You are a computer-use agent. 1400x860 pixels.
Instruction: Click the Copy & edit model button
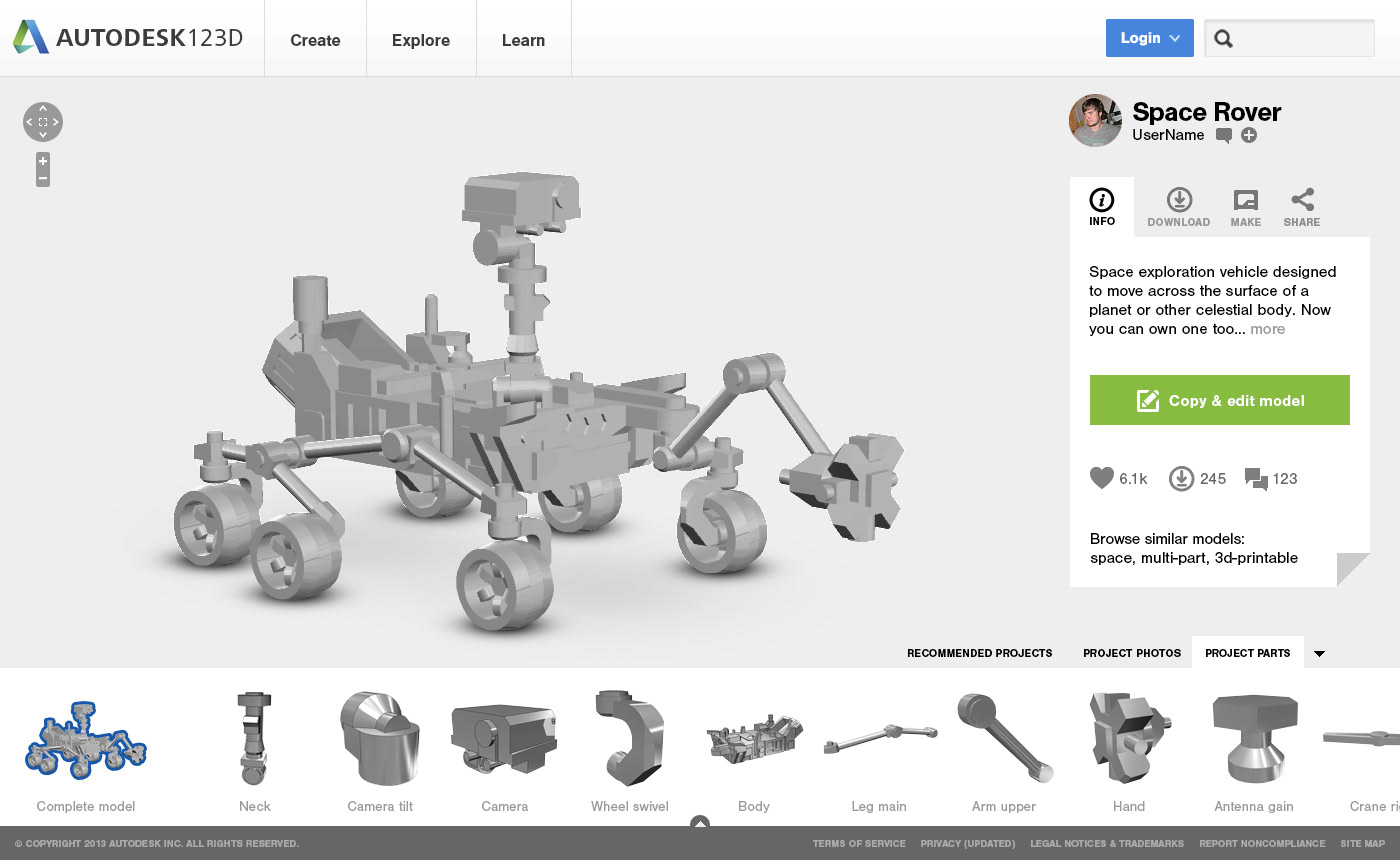(x=1220, y=400)
